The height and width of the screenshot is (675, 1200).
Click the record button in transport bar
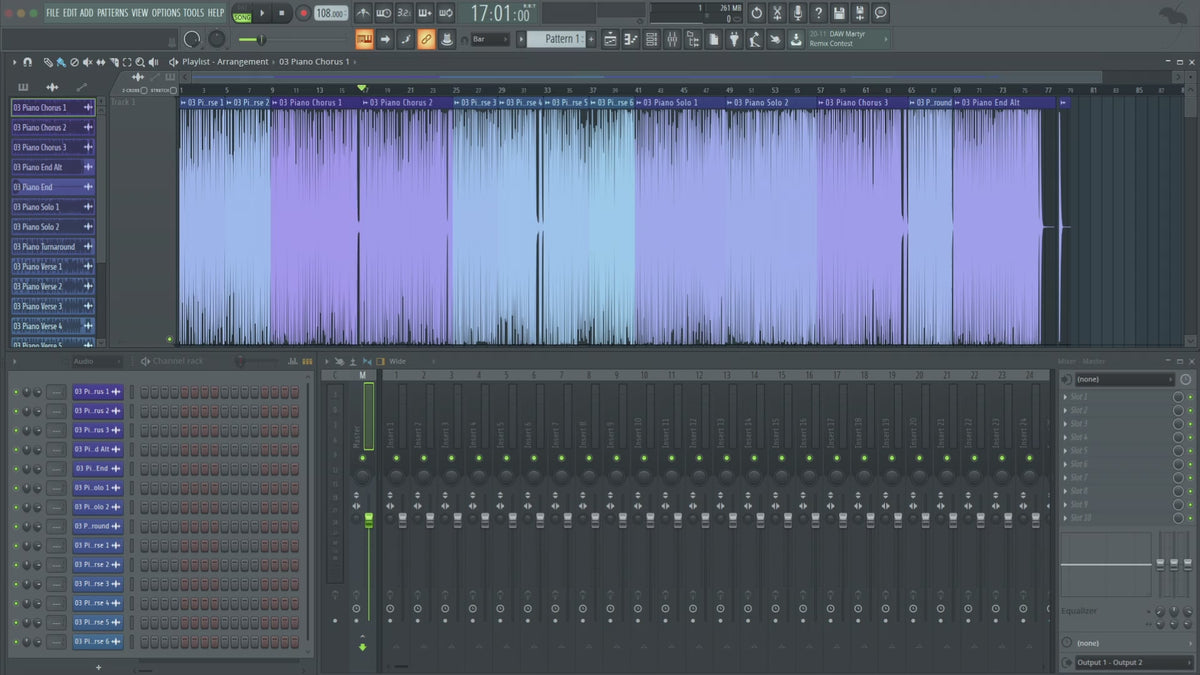(x=303, y=13)
